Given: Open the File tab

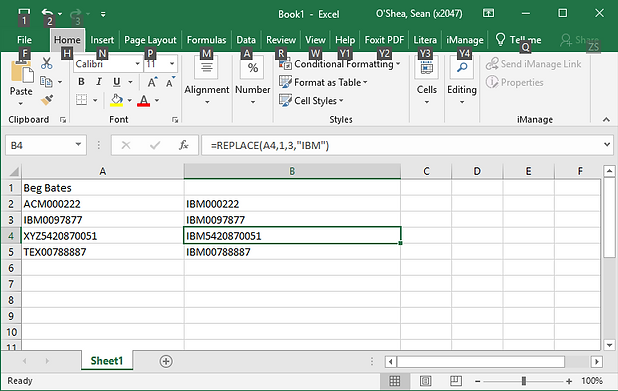Looking at the screenshot, I should click(x=24, y=40).
